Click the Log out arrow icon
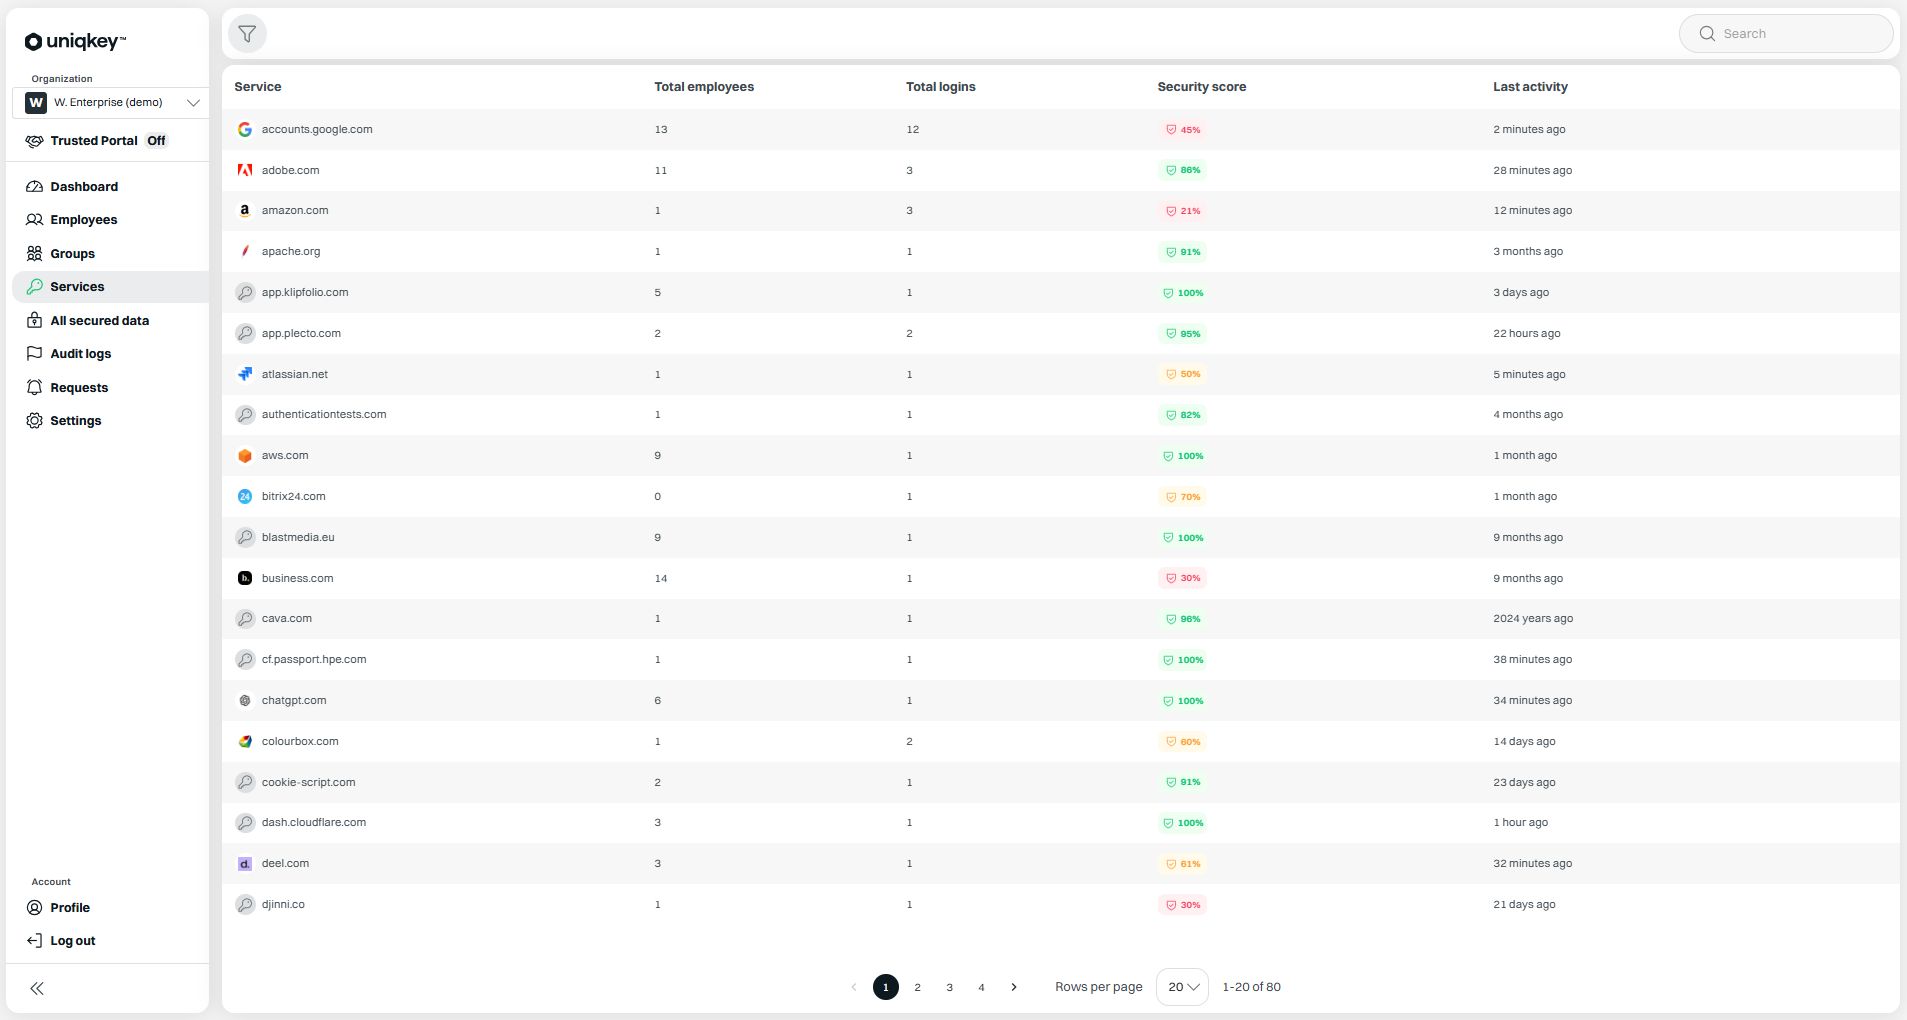The width and height of the screenshot is (1907, 1020). [34, 941]
